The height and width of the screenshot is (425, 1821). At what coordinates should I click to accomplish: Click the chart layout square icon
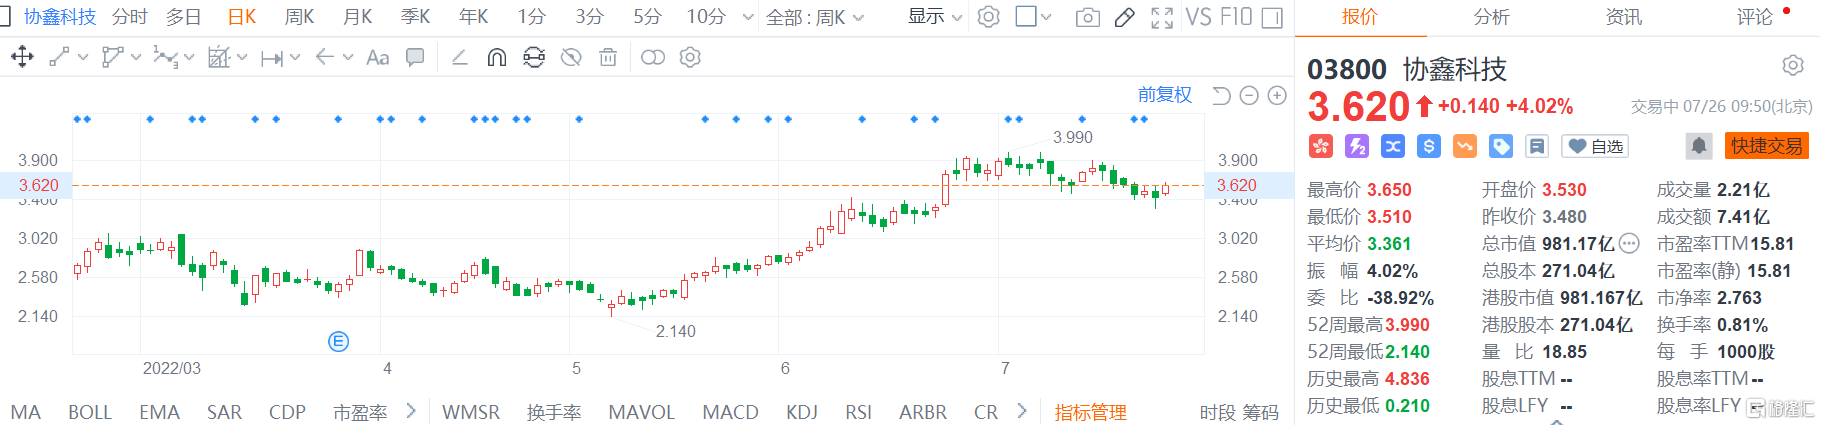point(1026,17)
